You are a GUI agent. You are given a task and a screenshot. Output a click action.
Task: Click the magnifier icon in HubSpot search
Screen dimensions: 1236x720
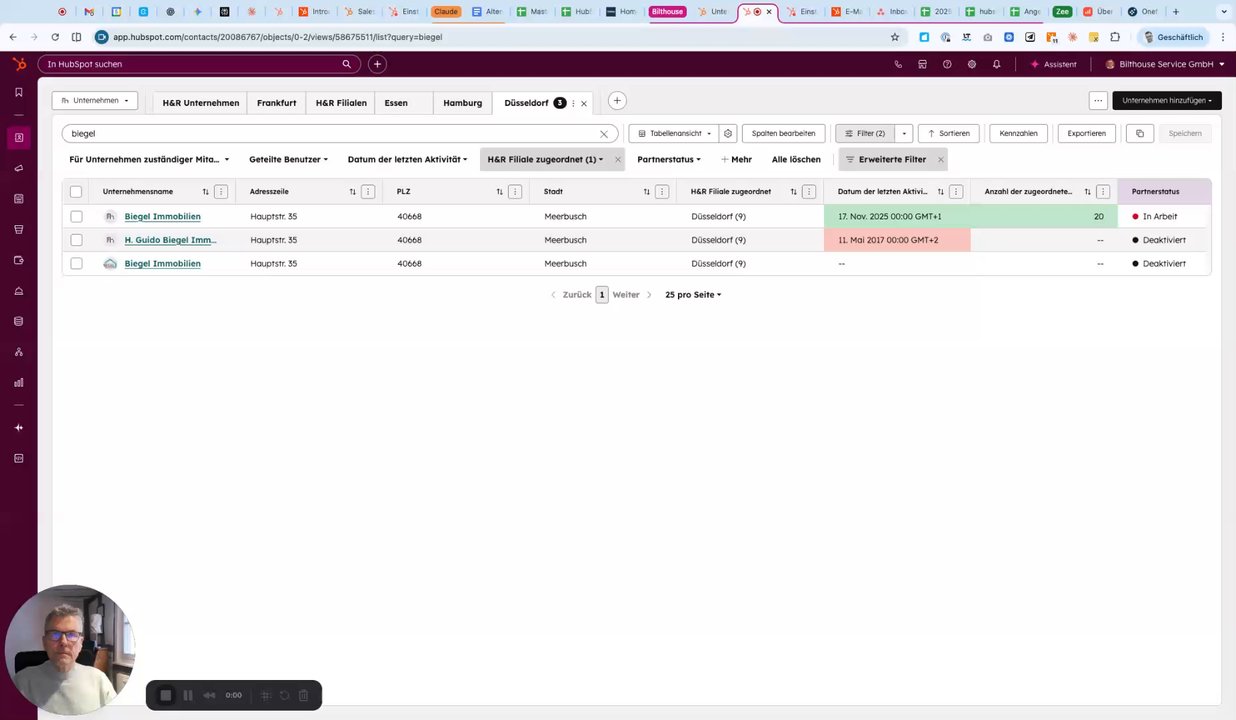pyautogui.click(x=347, y=64)
